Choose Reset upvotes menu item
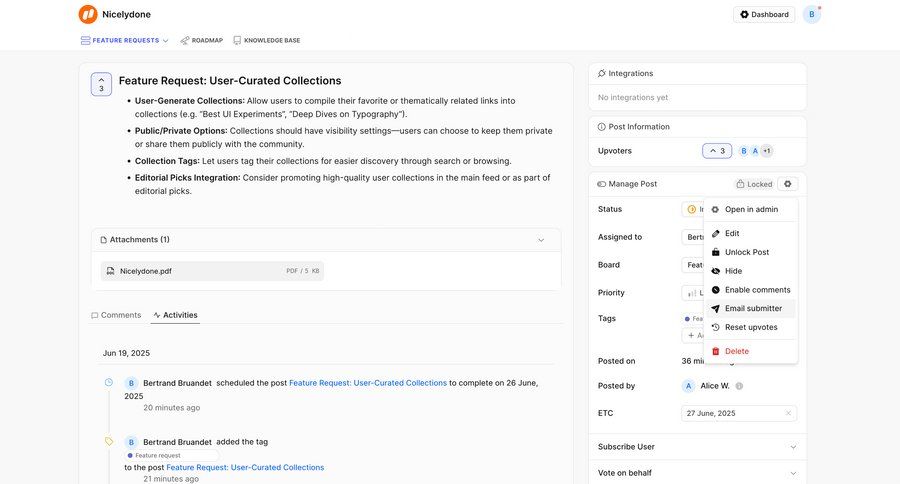Viewport: 900px width, 484px height. coord(750,327)
